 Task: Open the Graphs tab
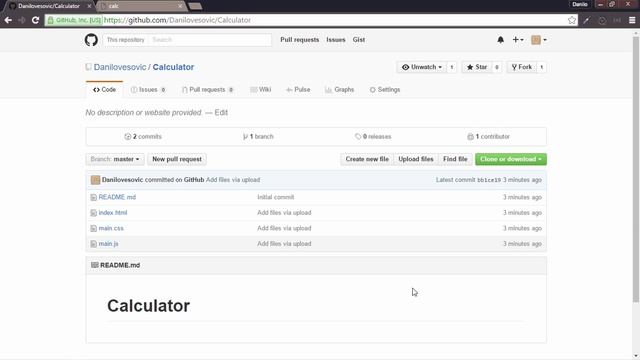click(339, 90)
